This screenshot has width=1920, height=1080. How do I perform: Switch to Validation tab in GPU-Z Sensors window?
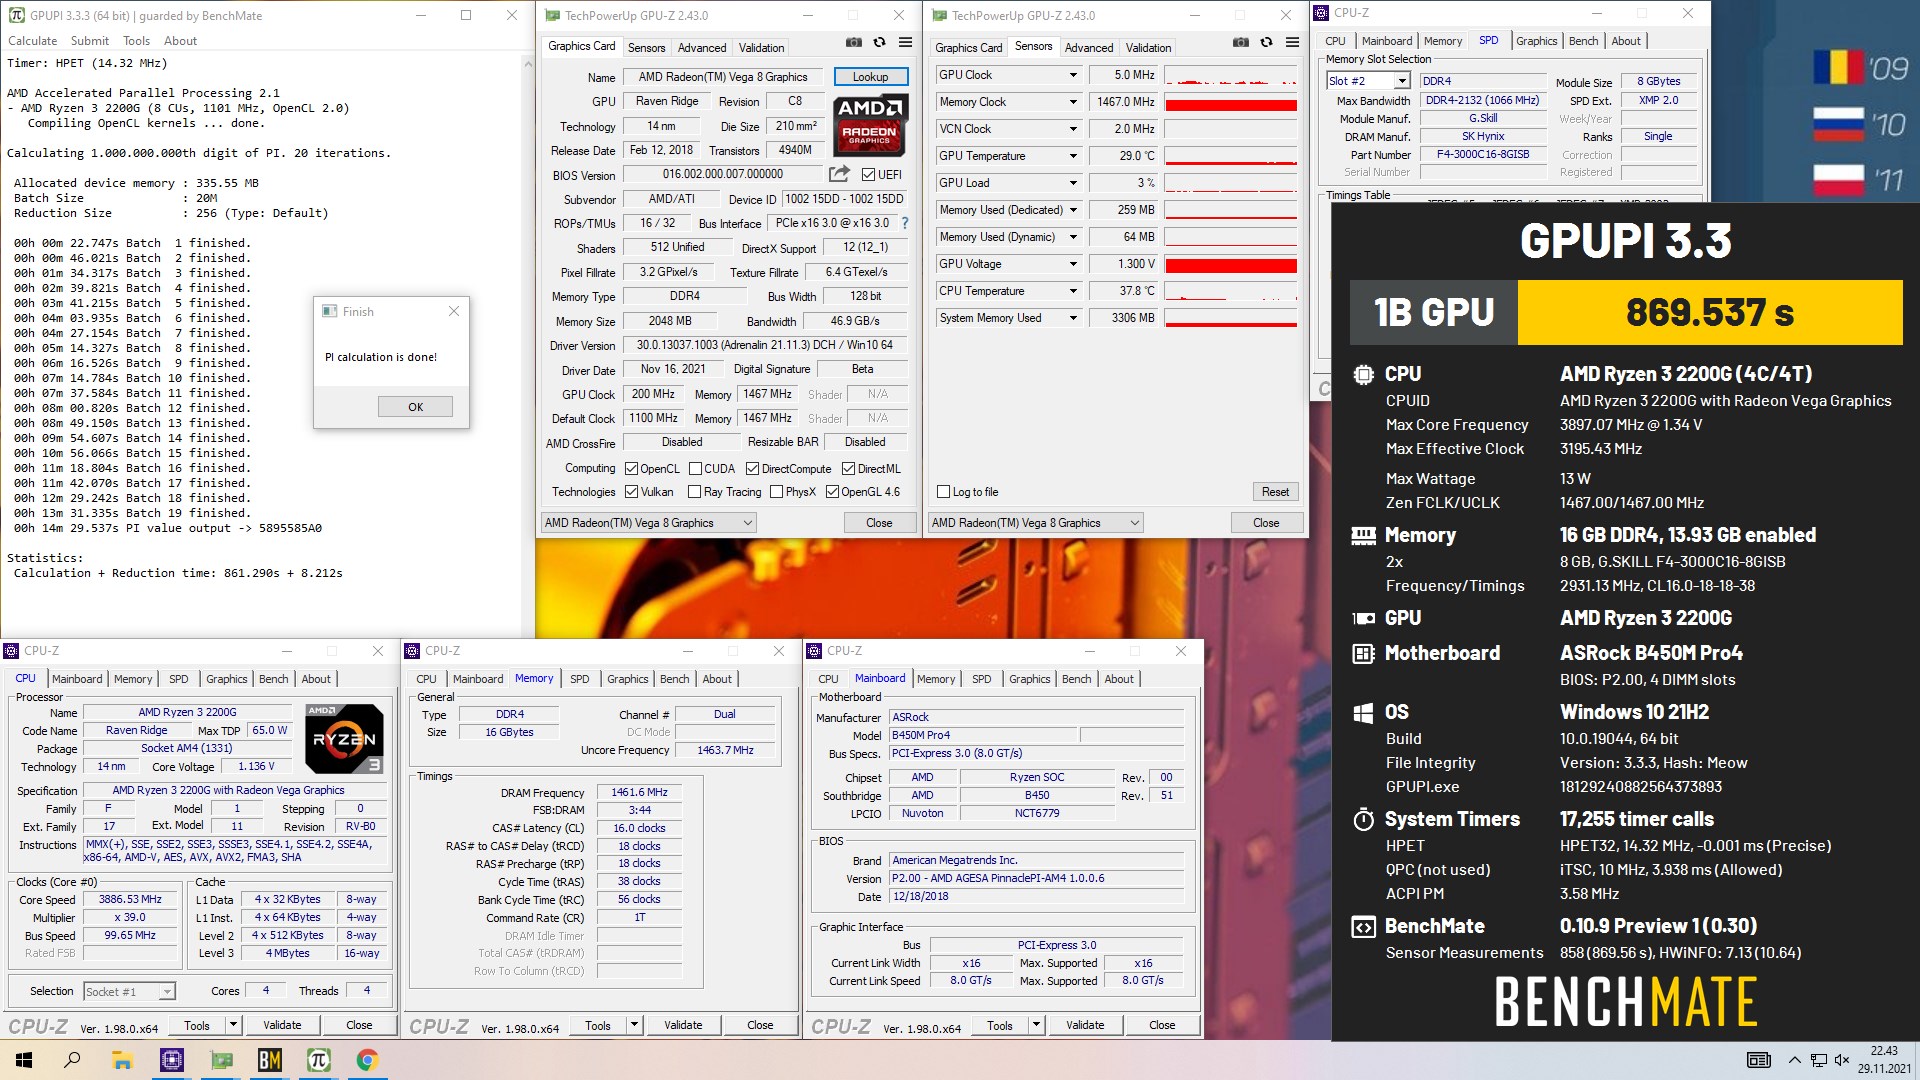pos(1148,48)
